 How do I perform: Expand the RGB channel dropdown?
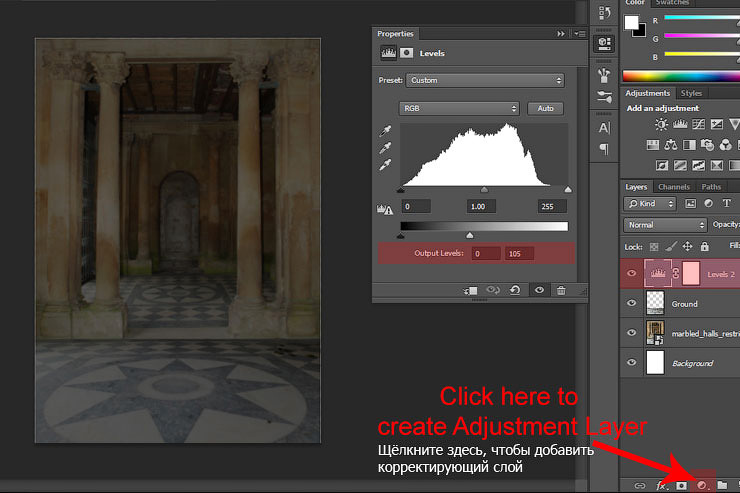(460, 108)
